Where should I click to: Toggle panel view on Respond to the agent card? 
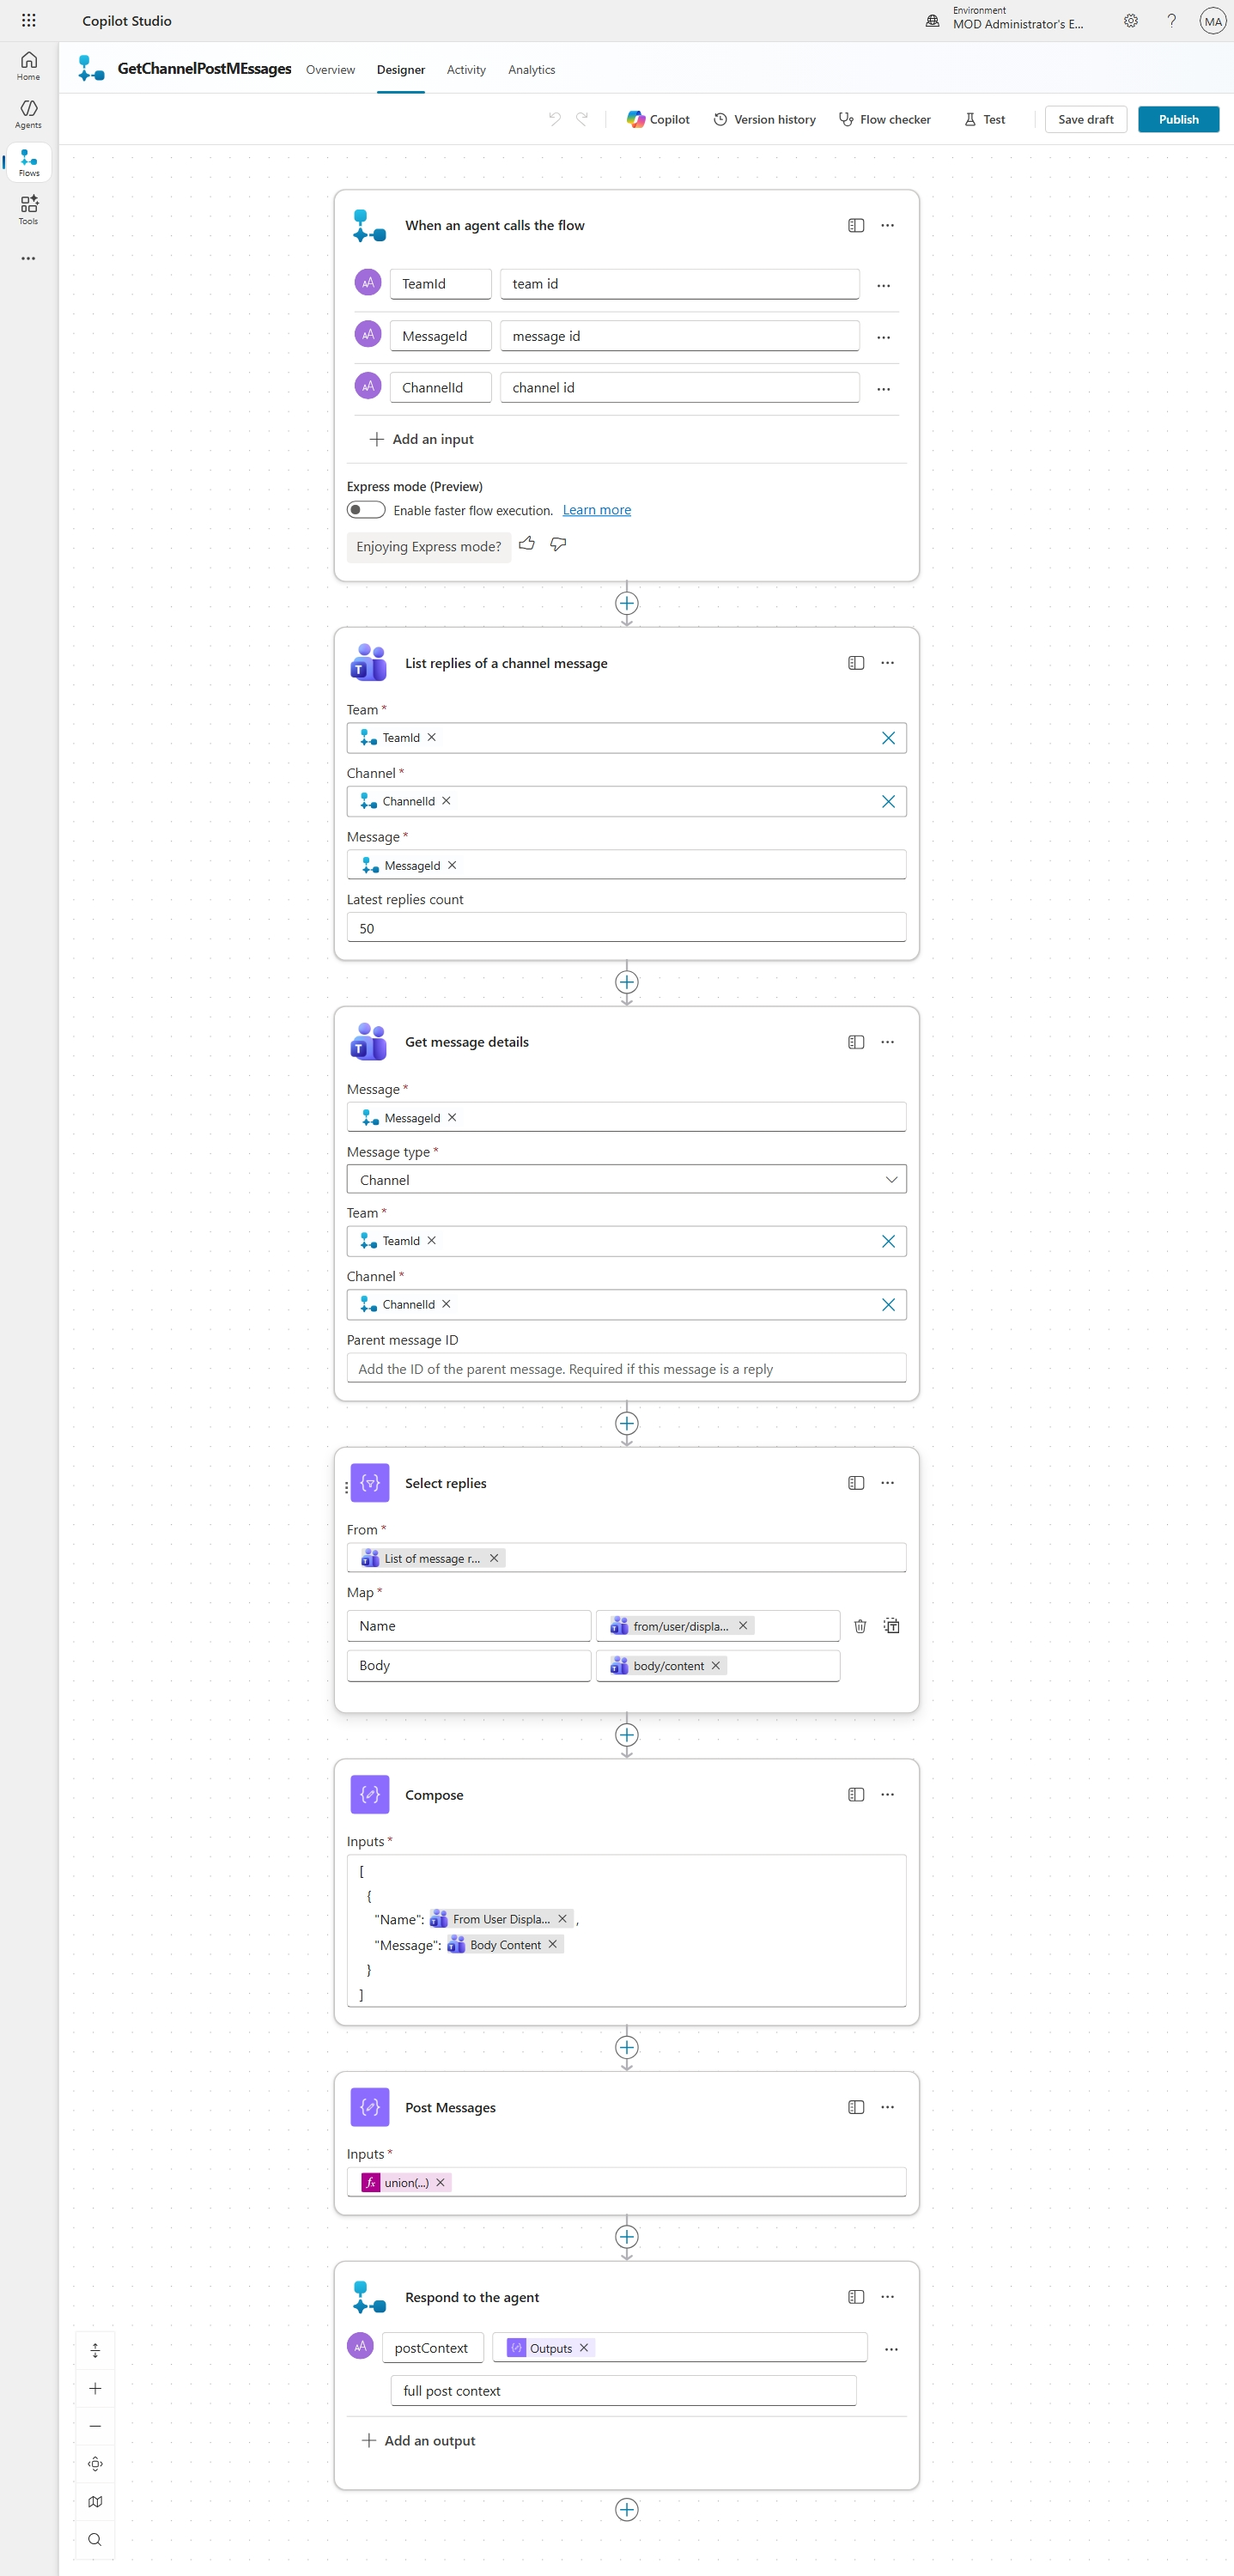856,2297
